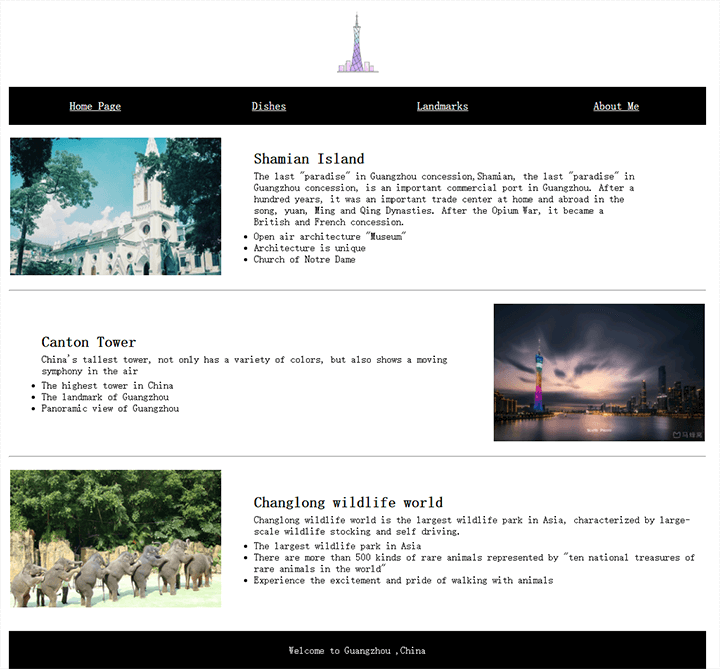Screen dimensions: 720x669
Task: Click the 'Open air architecture Museum' bullet
Action: (x=329, y=237)
